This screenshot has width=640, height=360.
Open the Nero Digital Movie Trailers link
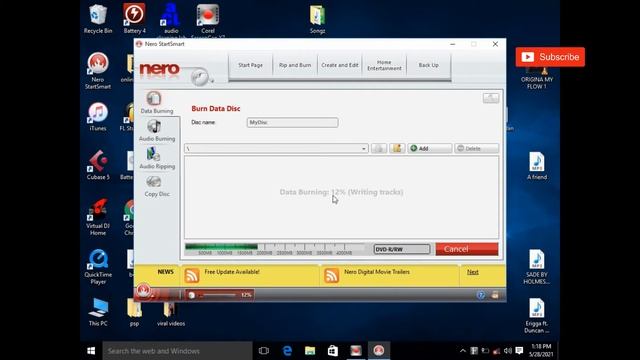[377, 272]
